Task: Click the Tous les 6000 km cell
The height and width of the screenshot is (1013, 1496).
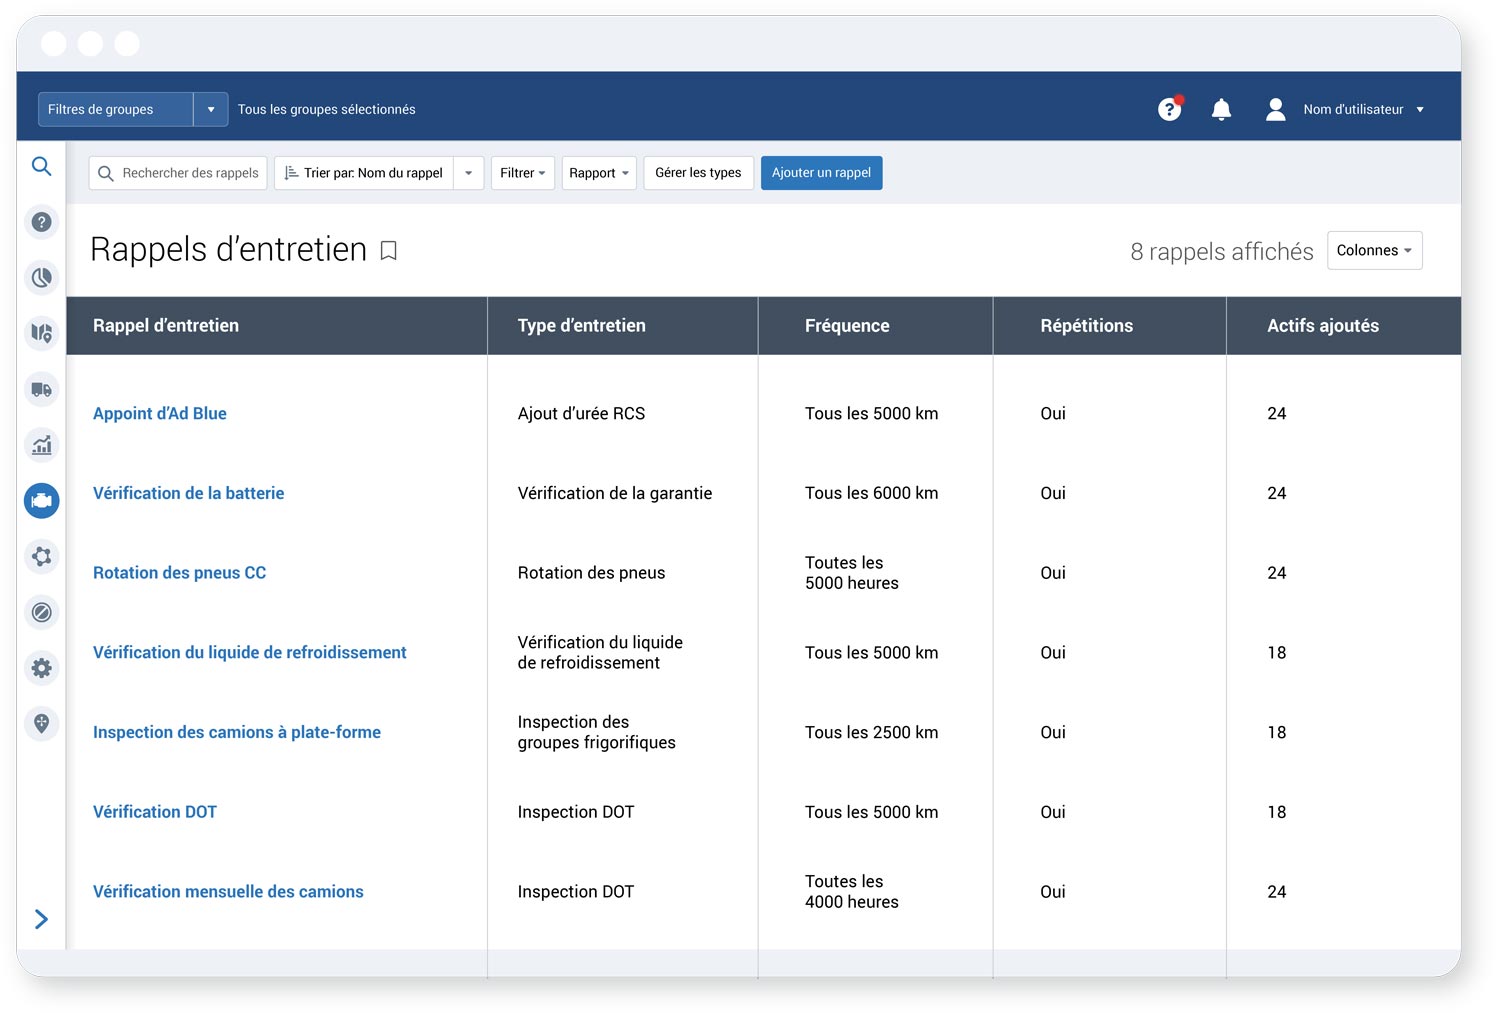Action: [871, 493]
